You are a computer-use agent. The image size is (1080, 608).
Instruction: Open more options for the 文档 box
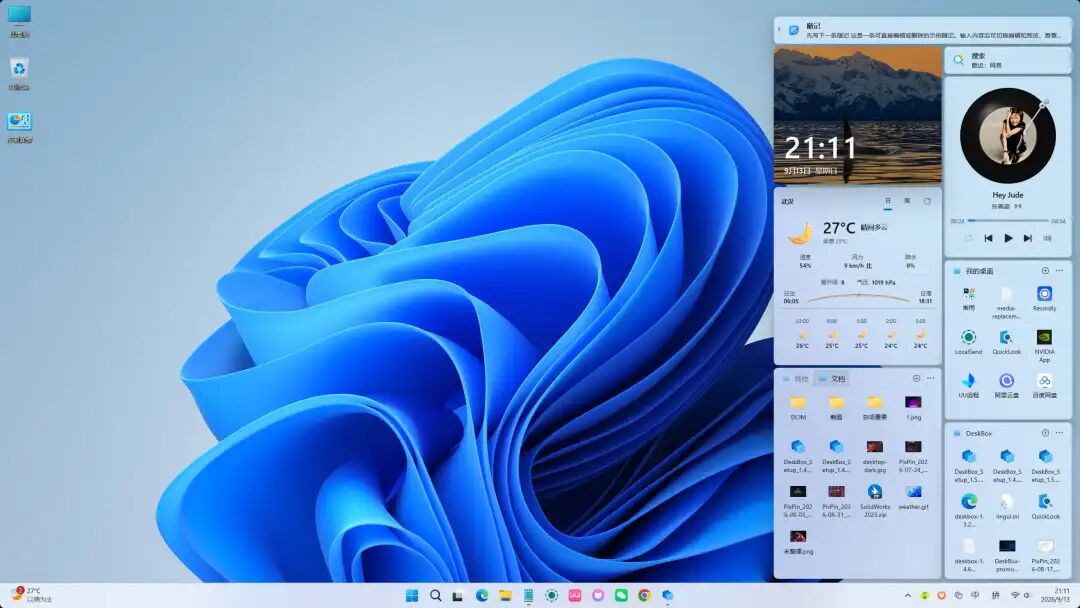tap(931, 379)
